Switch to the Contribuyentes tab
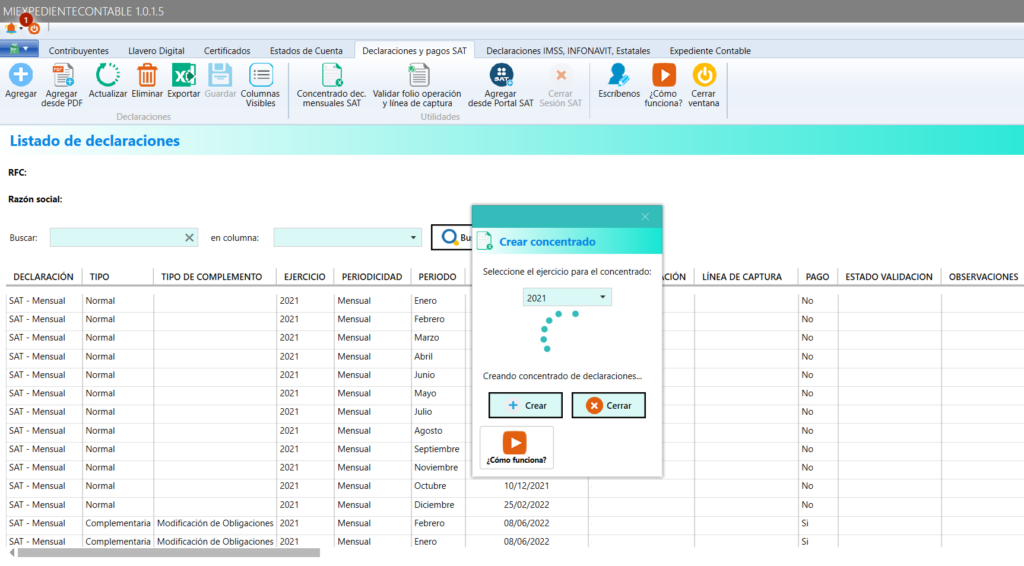This screenshot has width=1024, height=566. [78, 51]
